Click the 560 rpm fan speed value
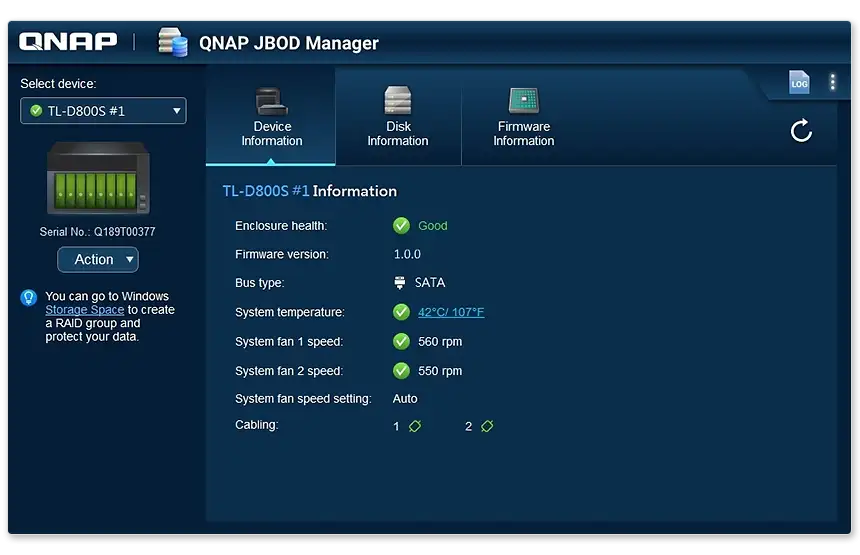 440,342
